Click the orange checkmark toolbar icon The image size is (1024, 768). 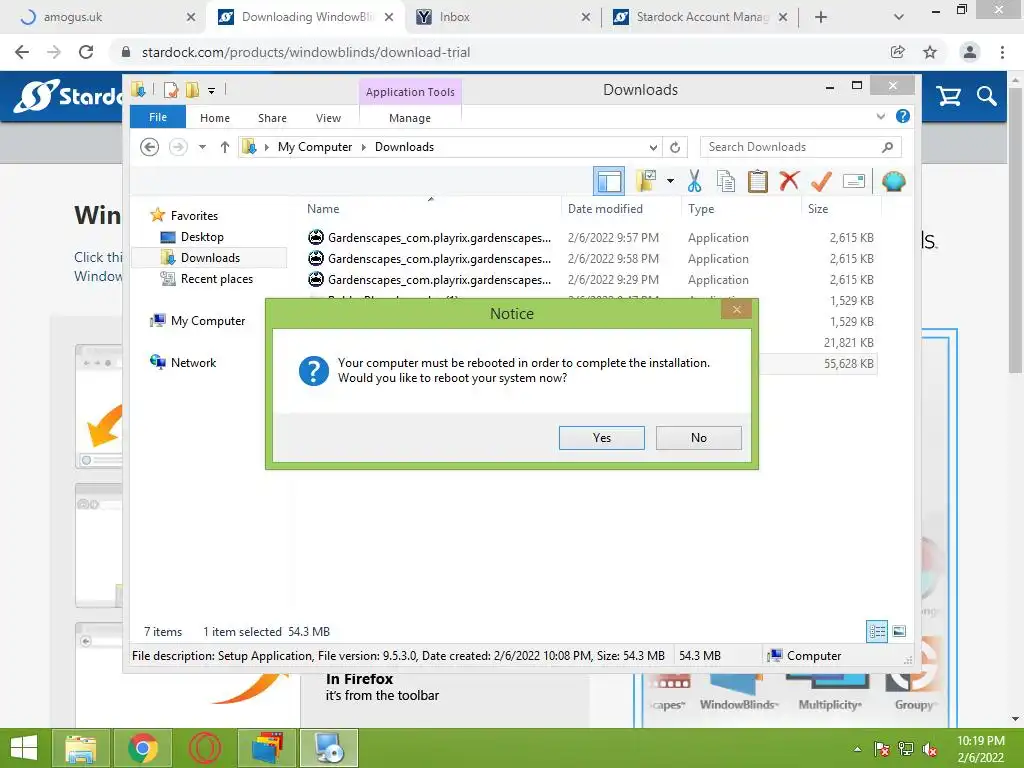[821, 181]
